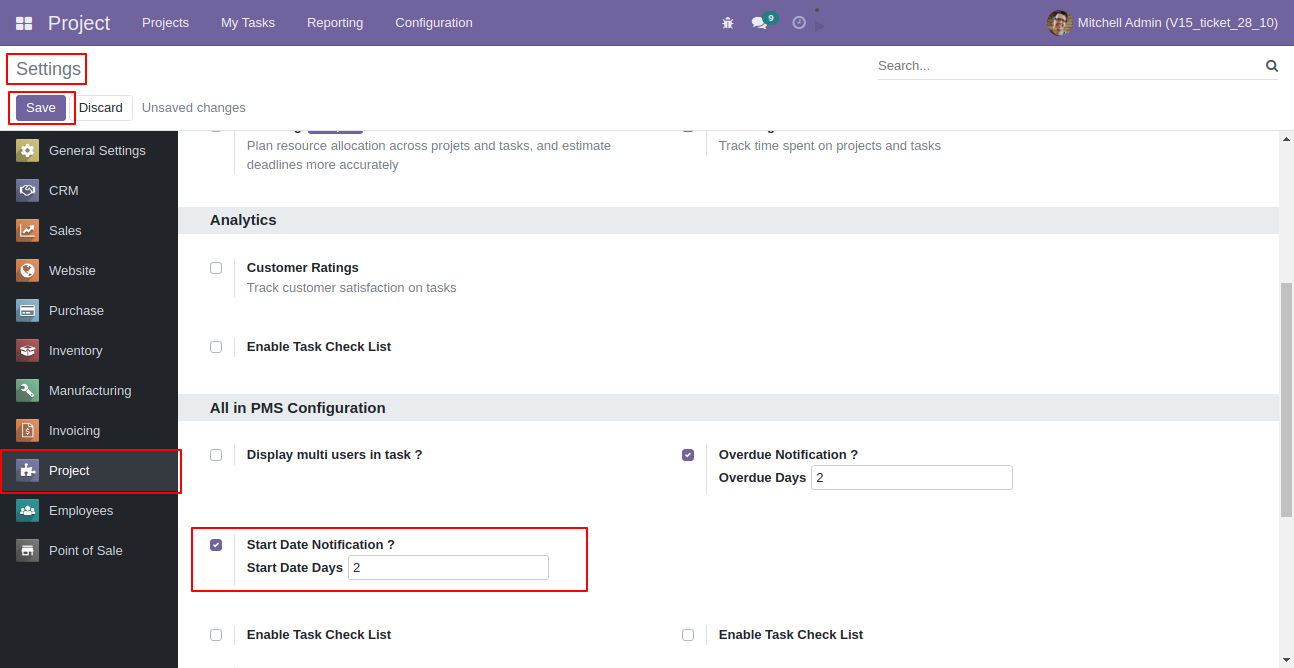1294x668 pixels.
Task: Click the scrollbar down arrow
Action: point(1286,660)
